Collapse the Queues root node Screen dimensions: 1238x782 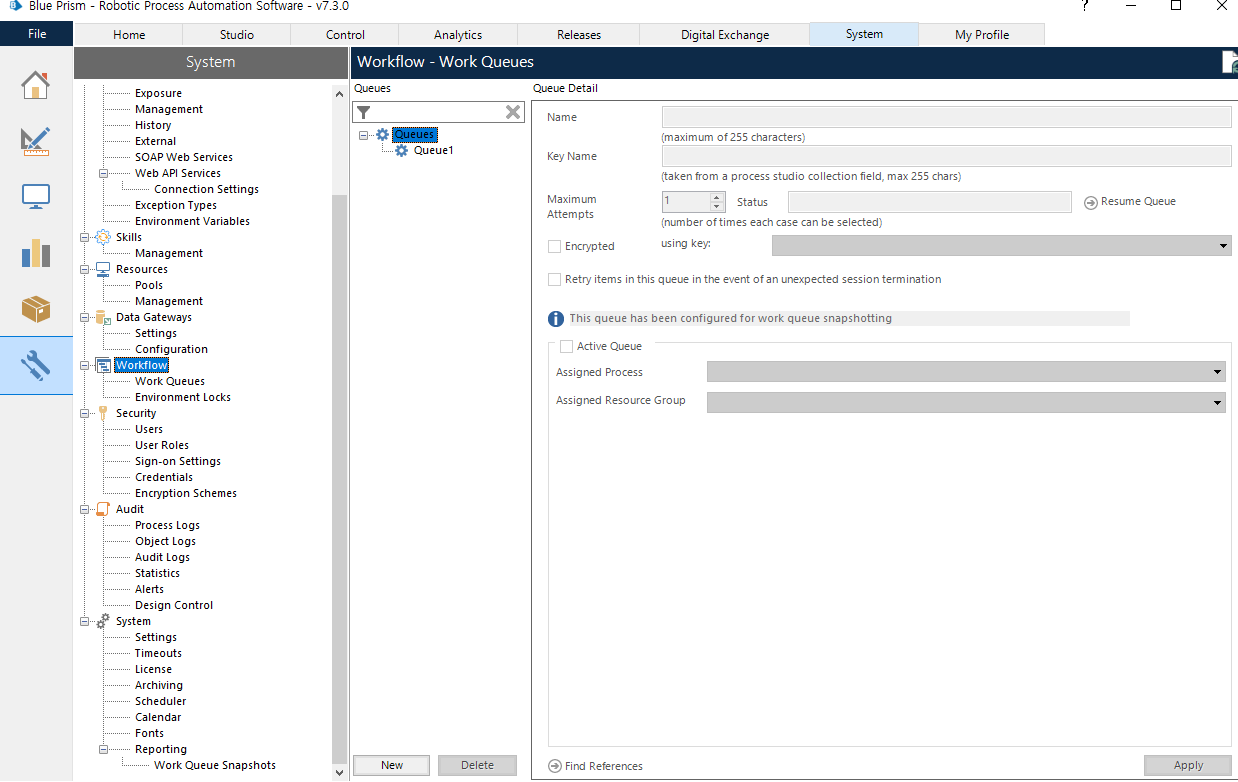364,135
